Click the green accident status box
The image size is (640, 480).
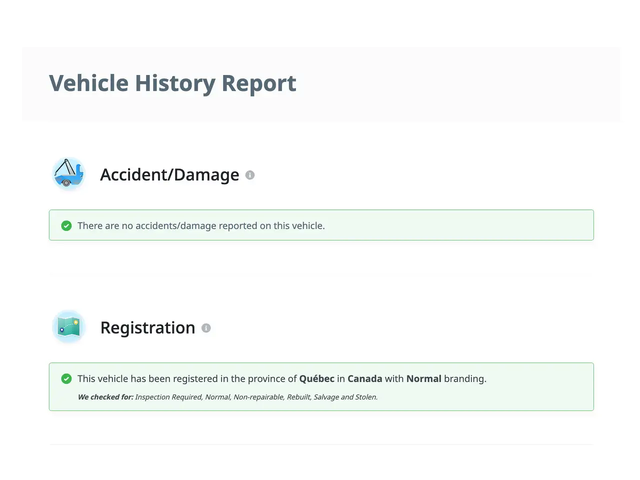pos(321,225)
